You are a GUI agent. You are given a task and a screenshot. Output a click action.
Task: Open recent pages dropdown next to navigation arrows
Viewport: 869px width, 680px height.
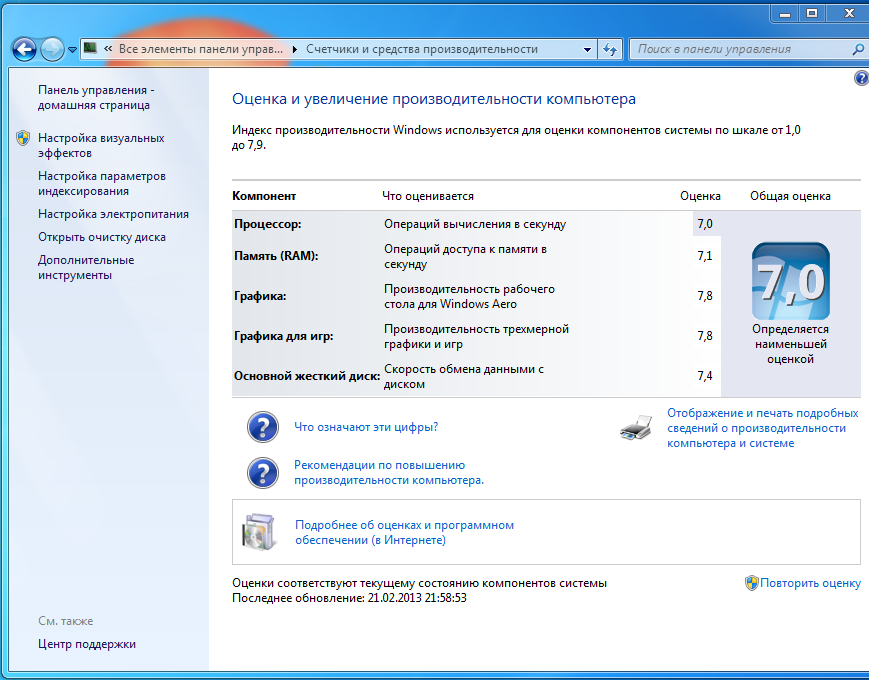[72, 50]
